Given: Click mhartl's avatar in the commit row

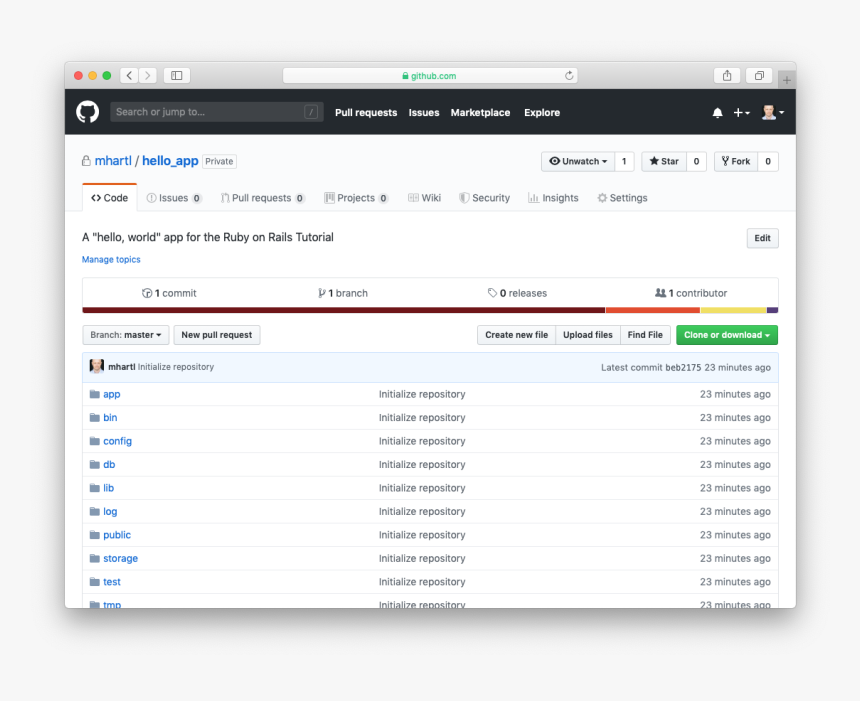Looking at the screenshot, I should tap(97, 366).
